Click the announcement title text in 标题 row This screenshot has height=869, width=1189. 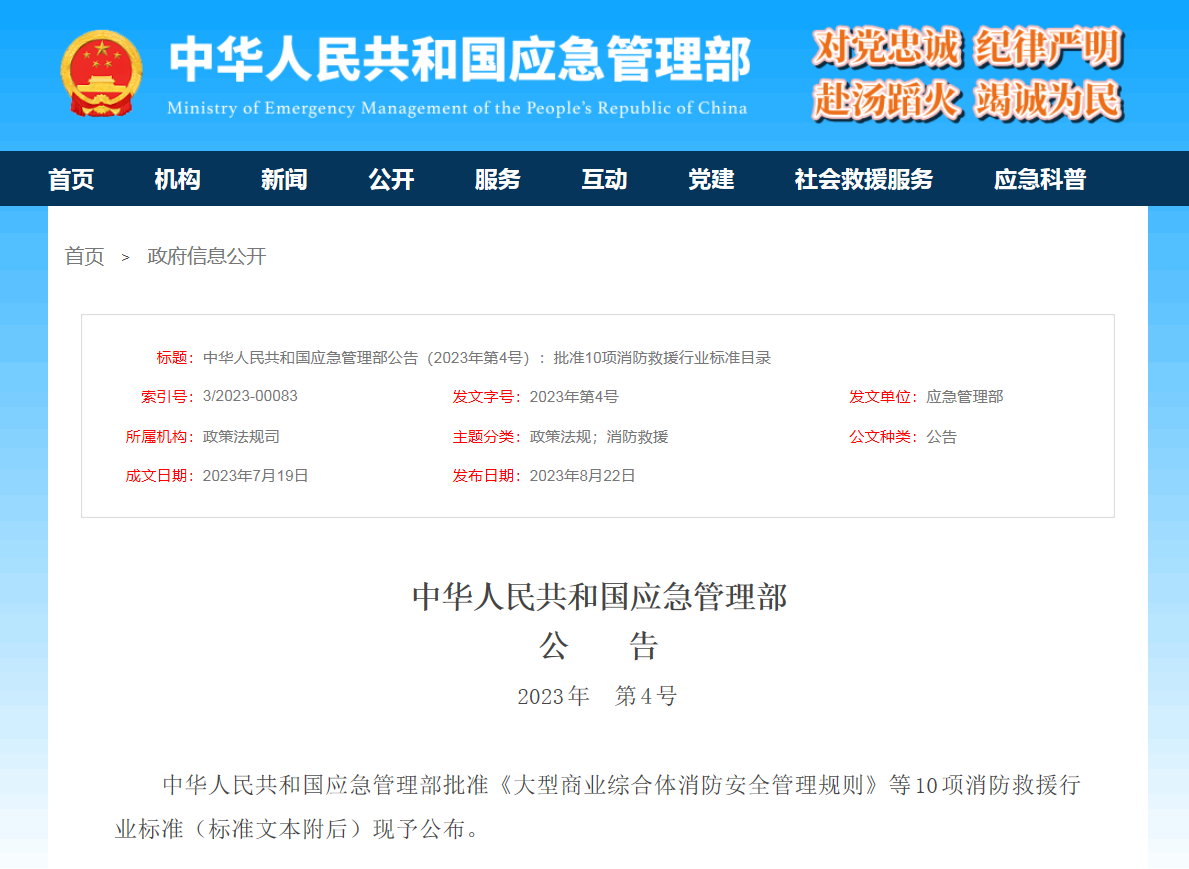[486, 358]
